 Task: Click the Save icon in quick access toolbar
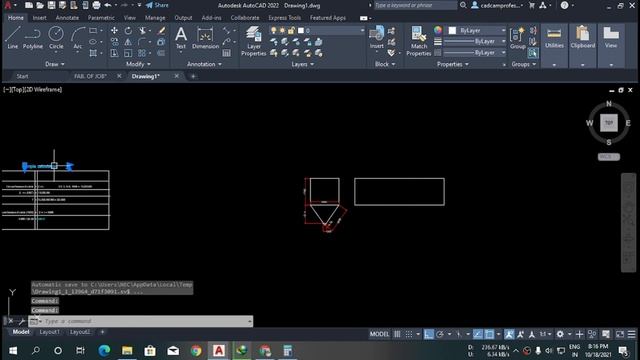click(x=51, y=5)
